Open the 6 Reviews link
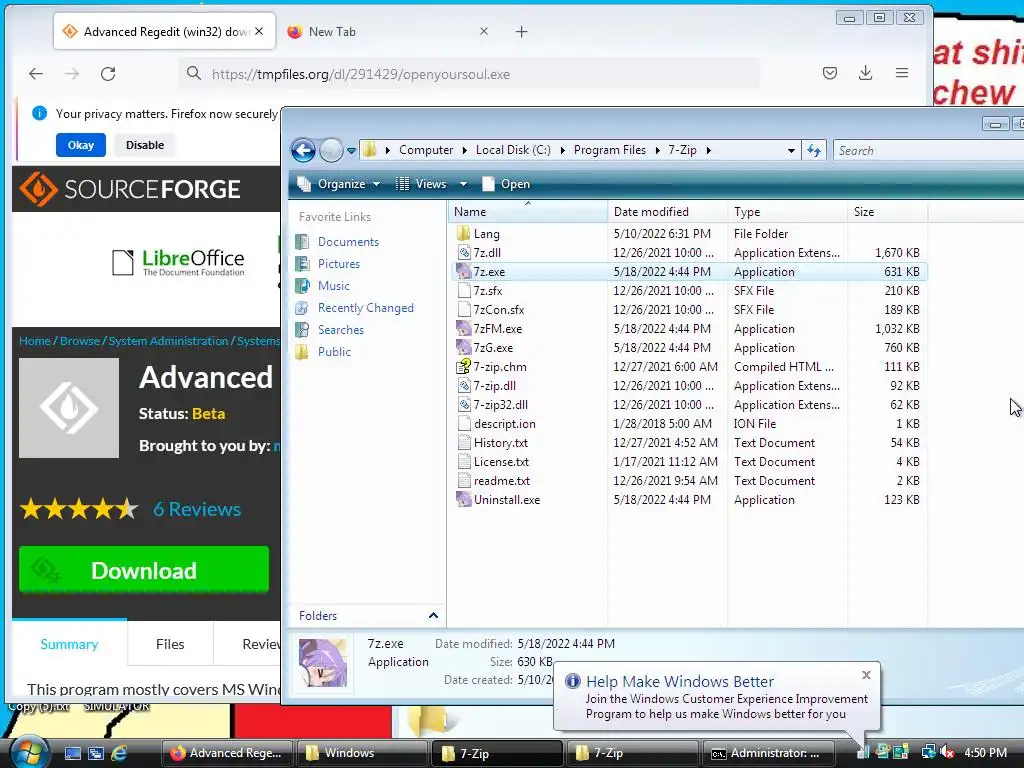This screenshot has width=1024, height=768. point(197,509)
